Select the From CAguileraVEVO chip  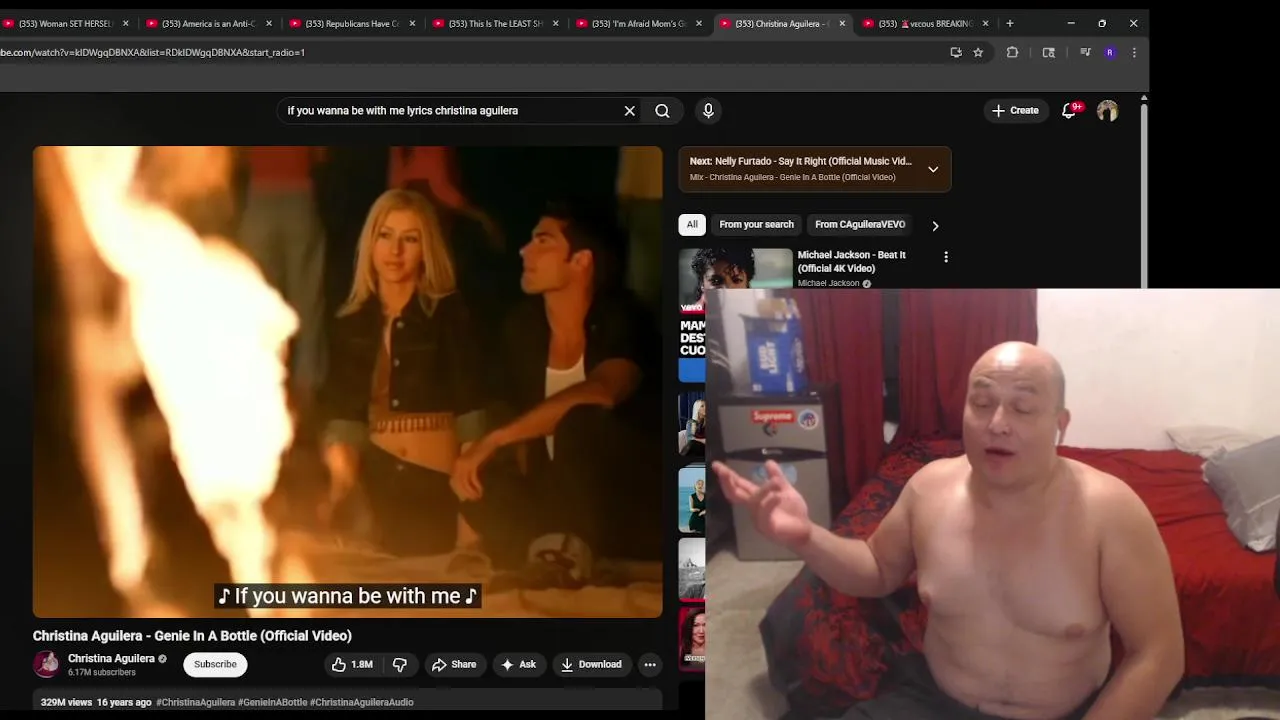[x=860, y=224]
